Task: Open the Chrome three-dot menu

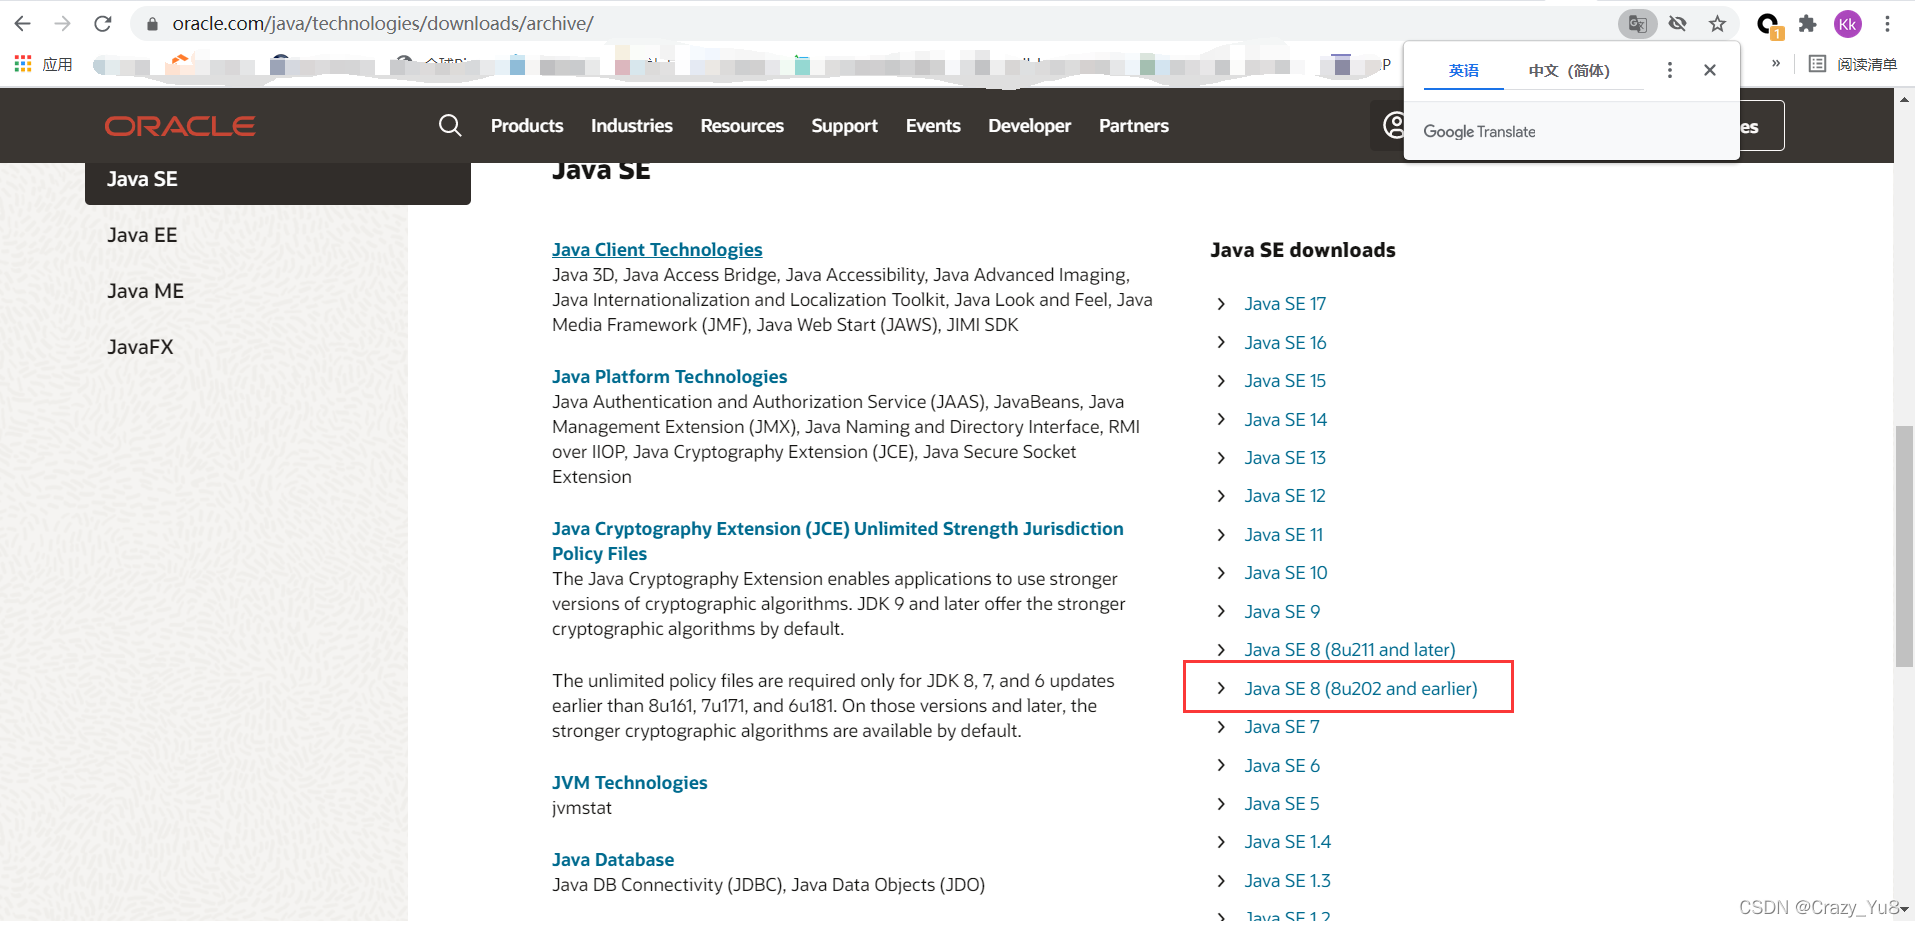Action: click(x=1887, y=23)
